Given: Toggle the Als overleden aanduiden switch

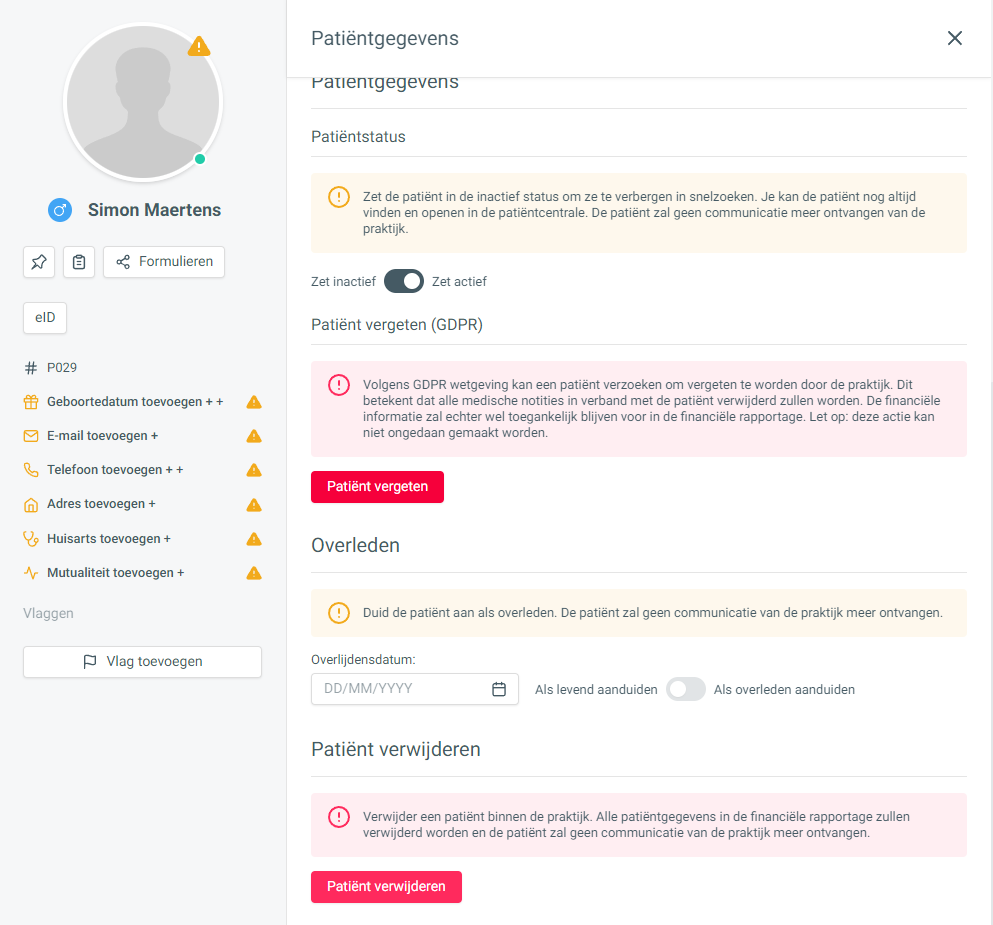Looking at the screenshot, I should point(686,689).
